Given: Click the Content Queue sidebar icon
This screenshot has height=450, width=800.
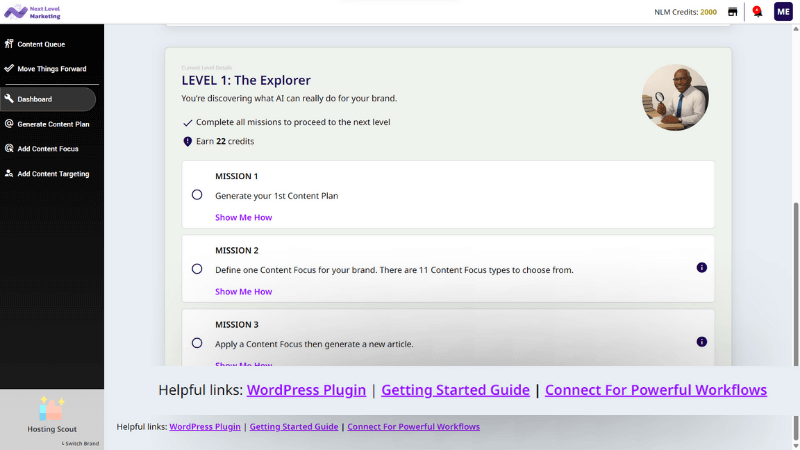Looking at the screenshot, I should tap(9, 44).
